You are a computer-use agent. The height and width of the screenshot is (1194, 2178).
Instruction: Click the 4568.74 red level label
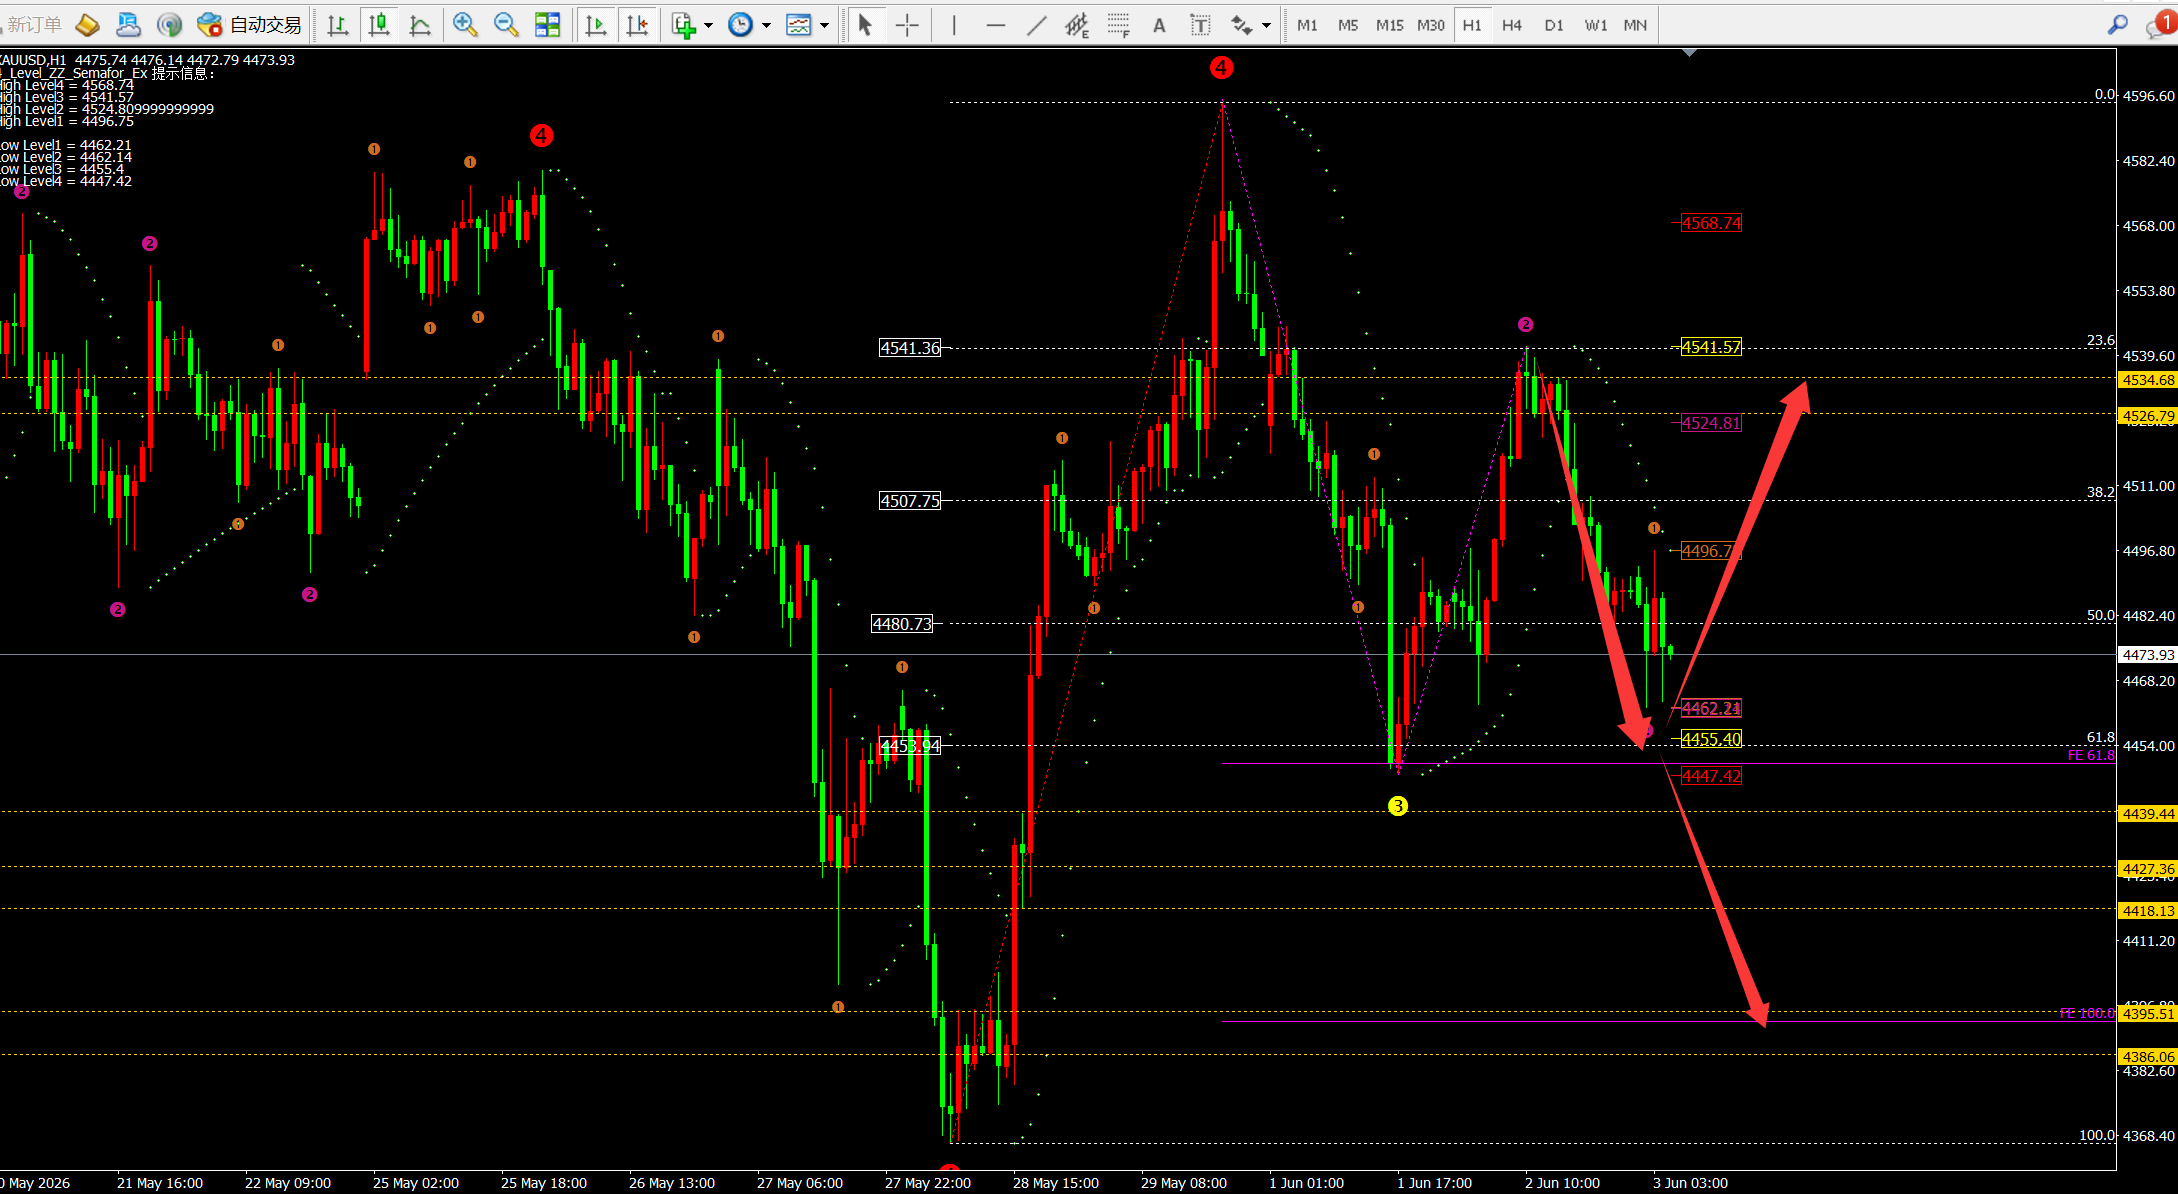pyautogui.click(x=1711, y=223)
